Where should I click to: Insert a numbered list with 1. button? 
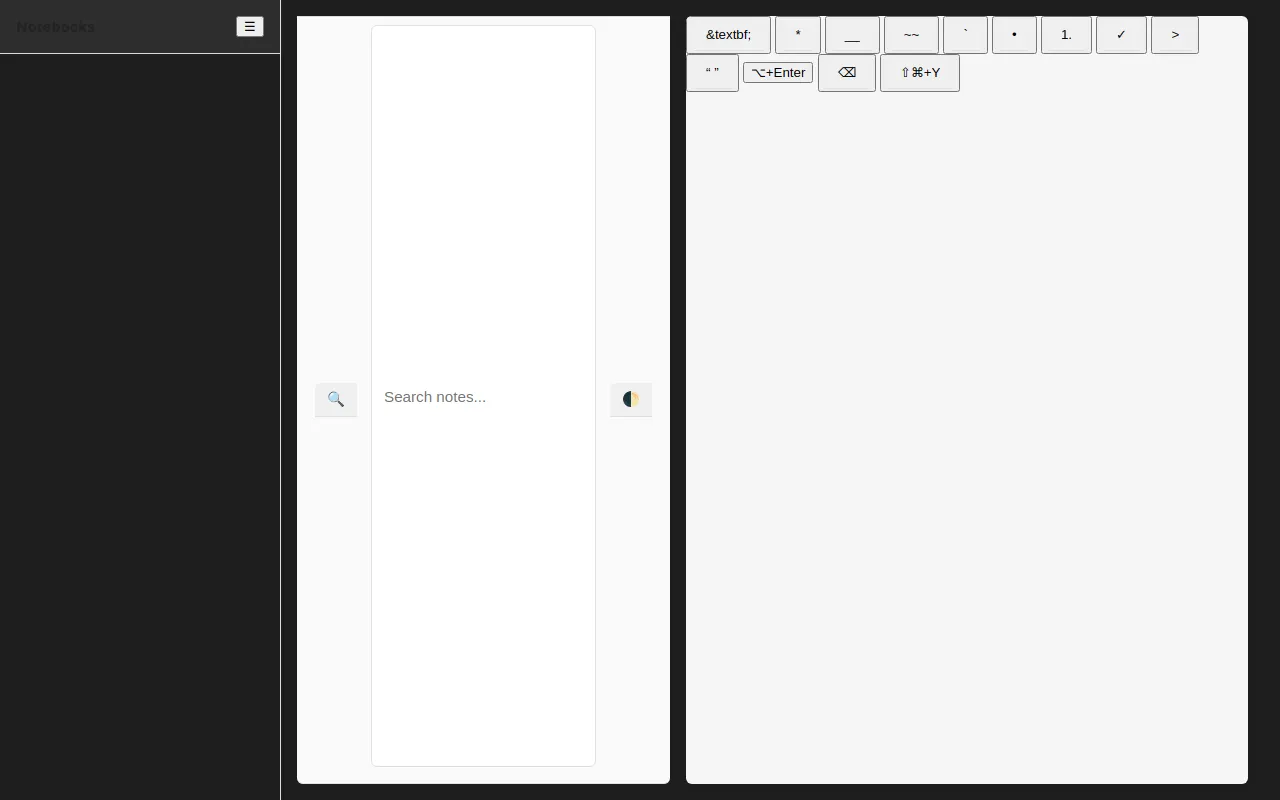click(x=1066, y=35)
